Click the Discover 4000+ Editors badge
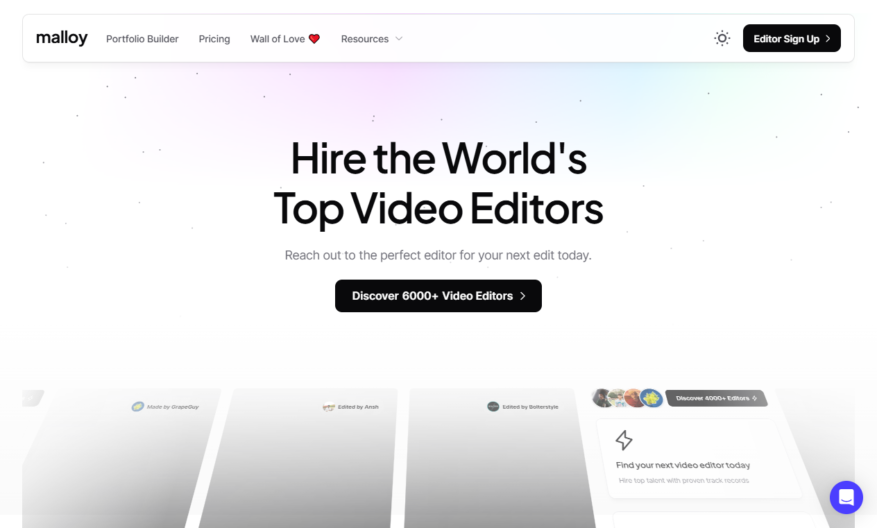The width and height of the screenshot is (877, 528). (x=716, y=398)
